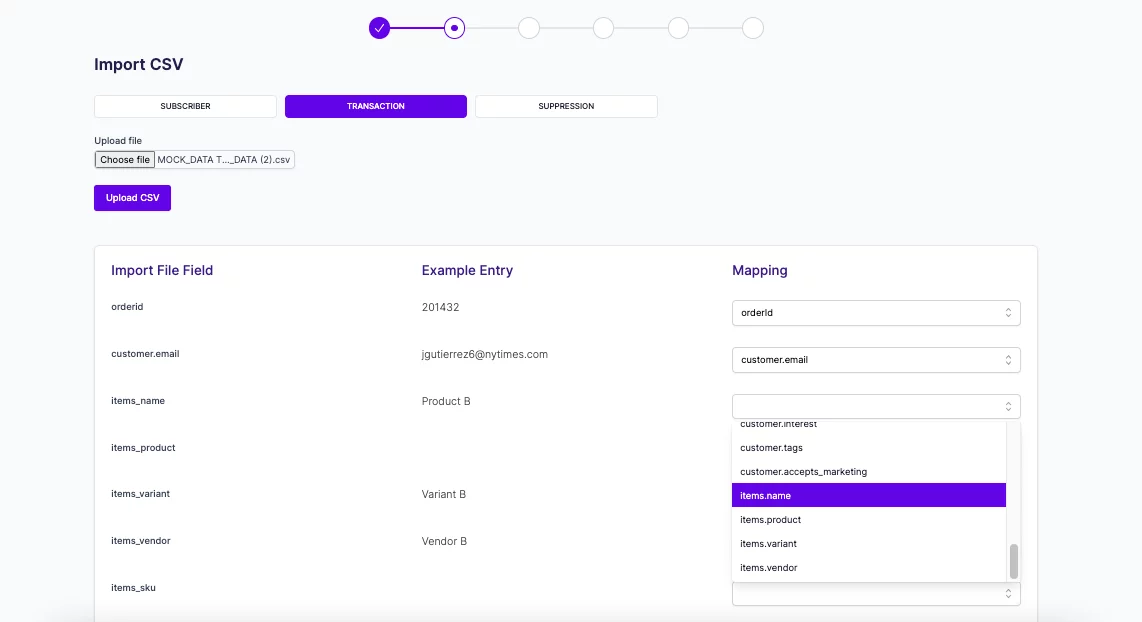Select the fourth progress step circle
This screenshot has height=622, width=1142.
click(x=603, y=28)
